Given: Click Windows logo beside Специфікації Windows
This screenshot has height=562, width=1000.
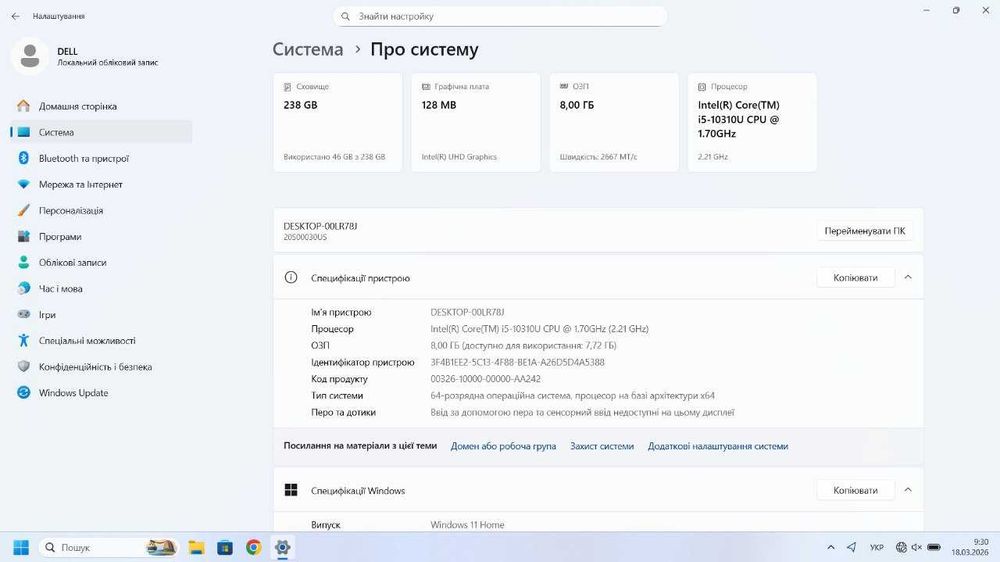Looking at the screenshot, I should (291, 490).
